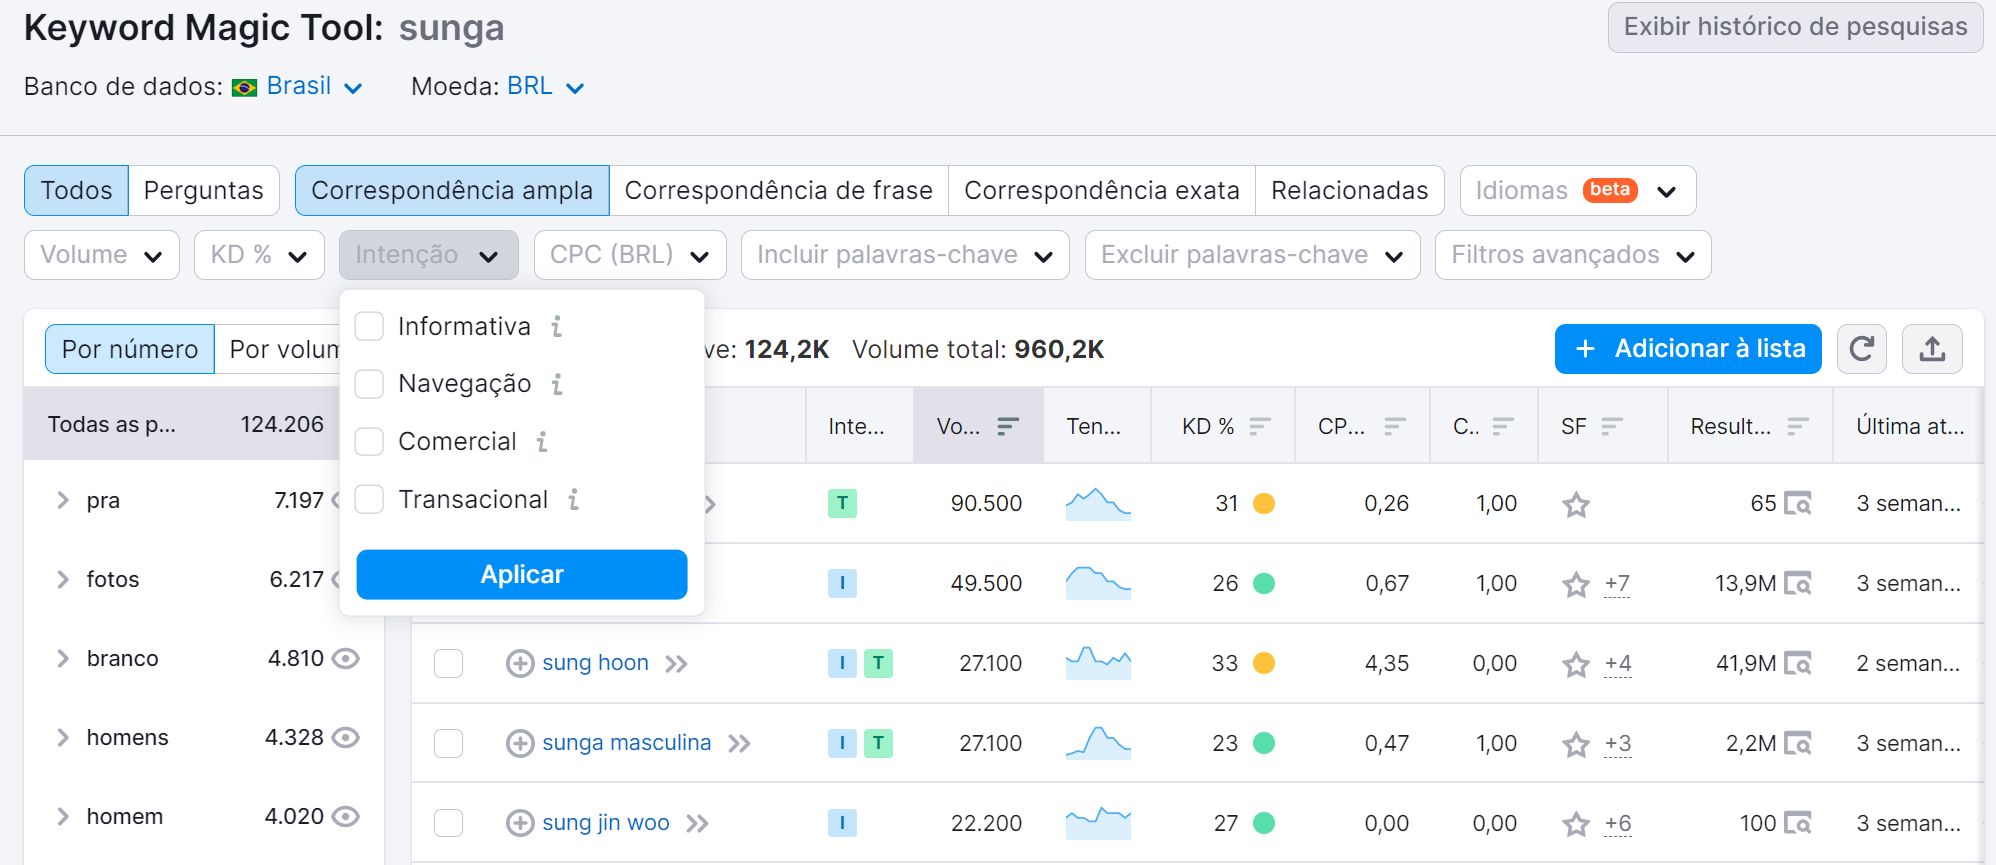Open the Volume filter dropdown
Viewport: 1996px width, 865px height.
[102, 255]
